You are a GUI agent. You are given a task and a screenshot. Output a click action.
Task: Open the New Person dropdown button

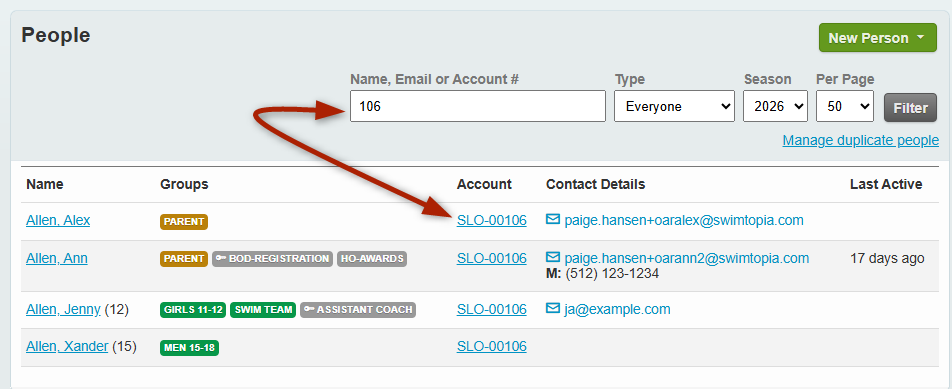pyautogui.click(x=877, y=38)
